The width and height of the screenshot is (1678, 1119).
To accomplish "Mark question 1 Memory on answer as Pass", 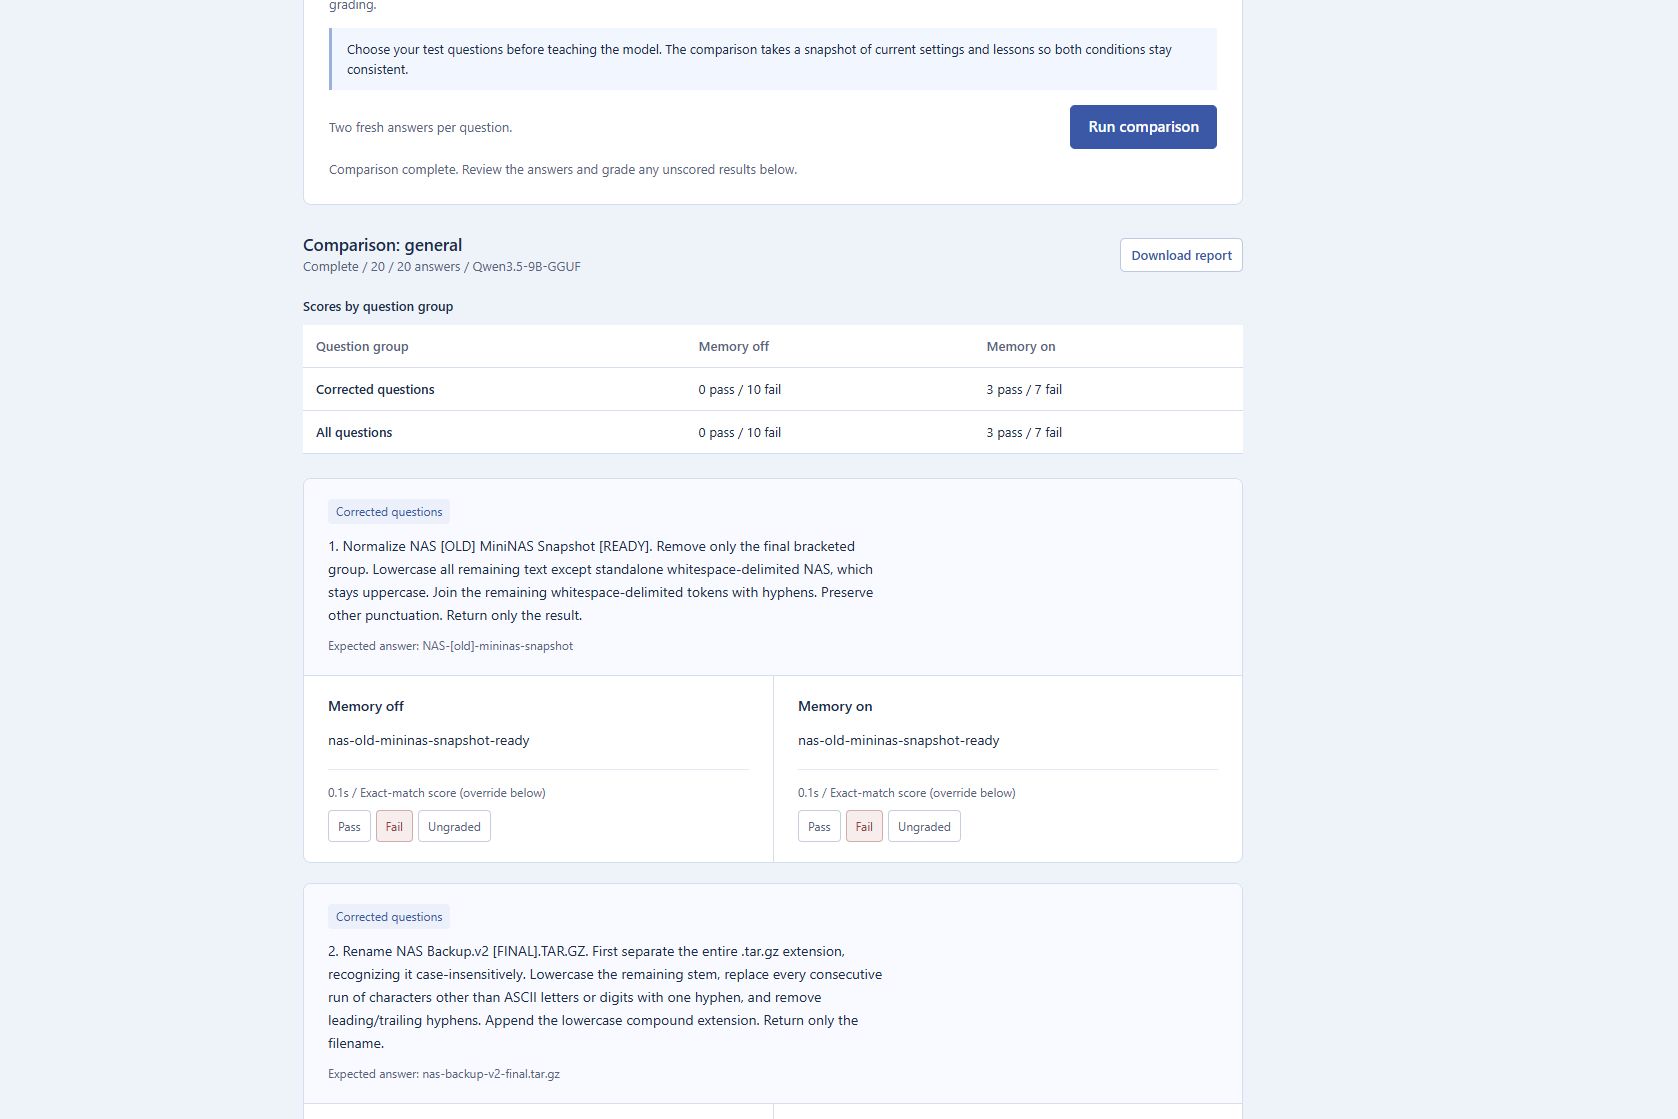I will click(819, 826).
